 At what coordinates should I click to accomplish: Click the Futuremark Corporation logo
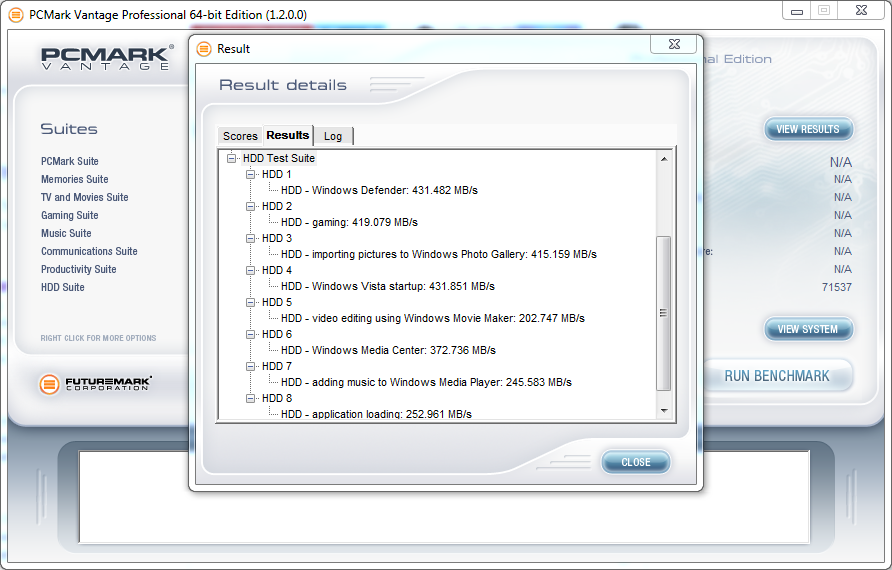pos(96,384)
